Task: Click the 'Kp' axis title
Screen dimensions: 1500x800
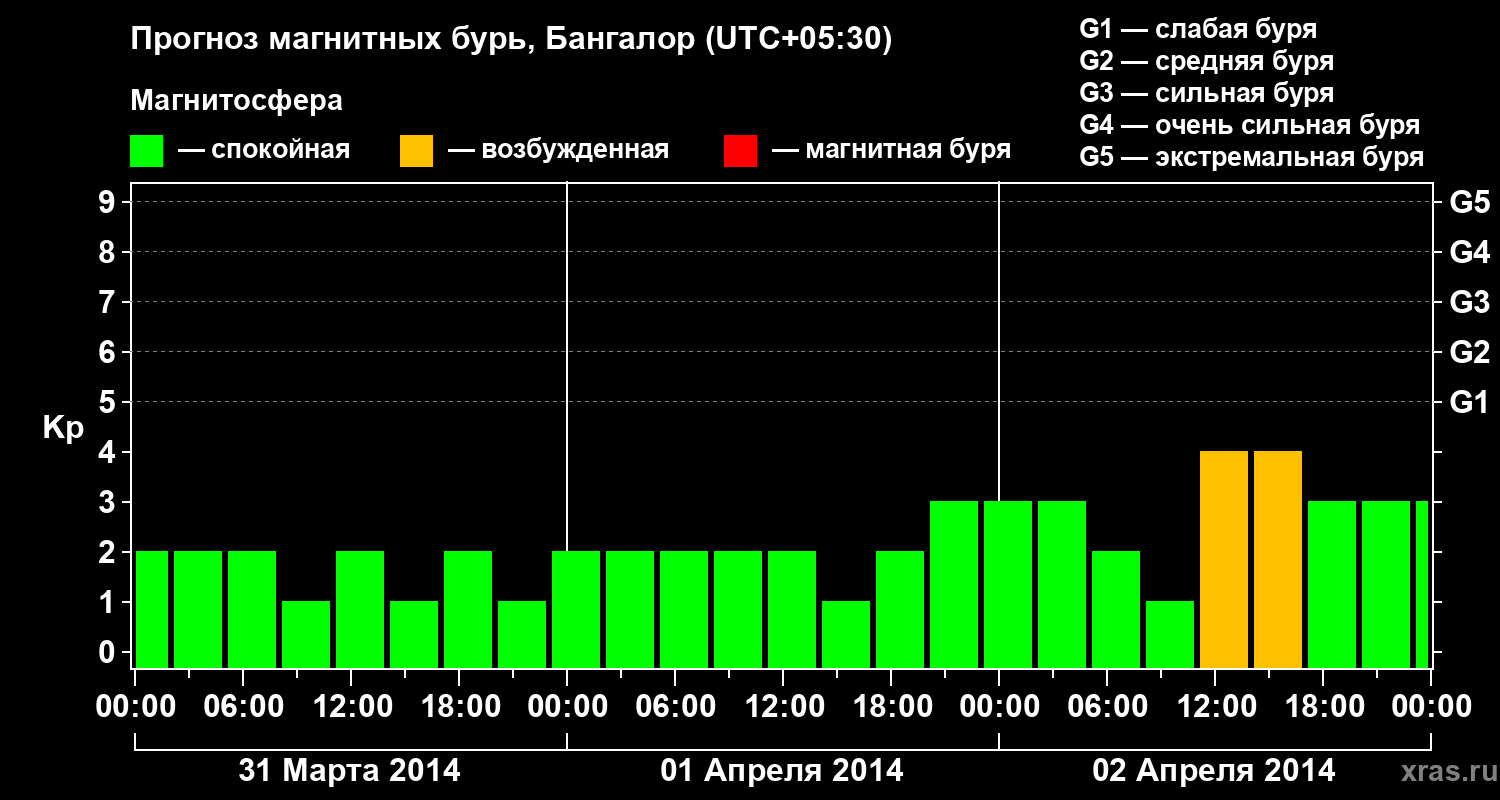Action: point(63,427)
